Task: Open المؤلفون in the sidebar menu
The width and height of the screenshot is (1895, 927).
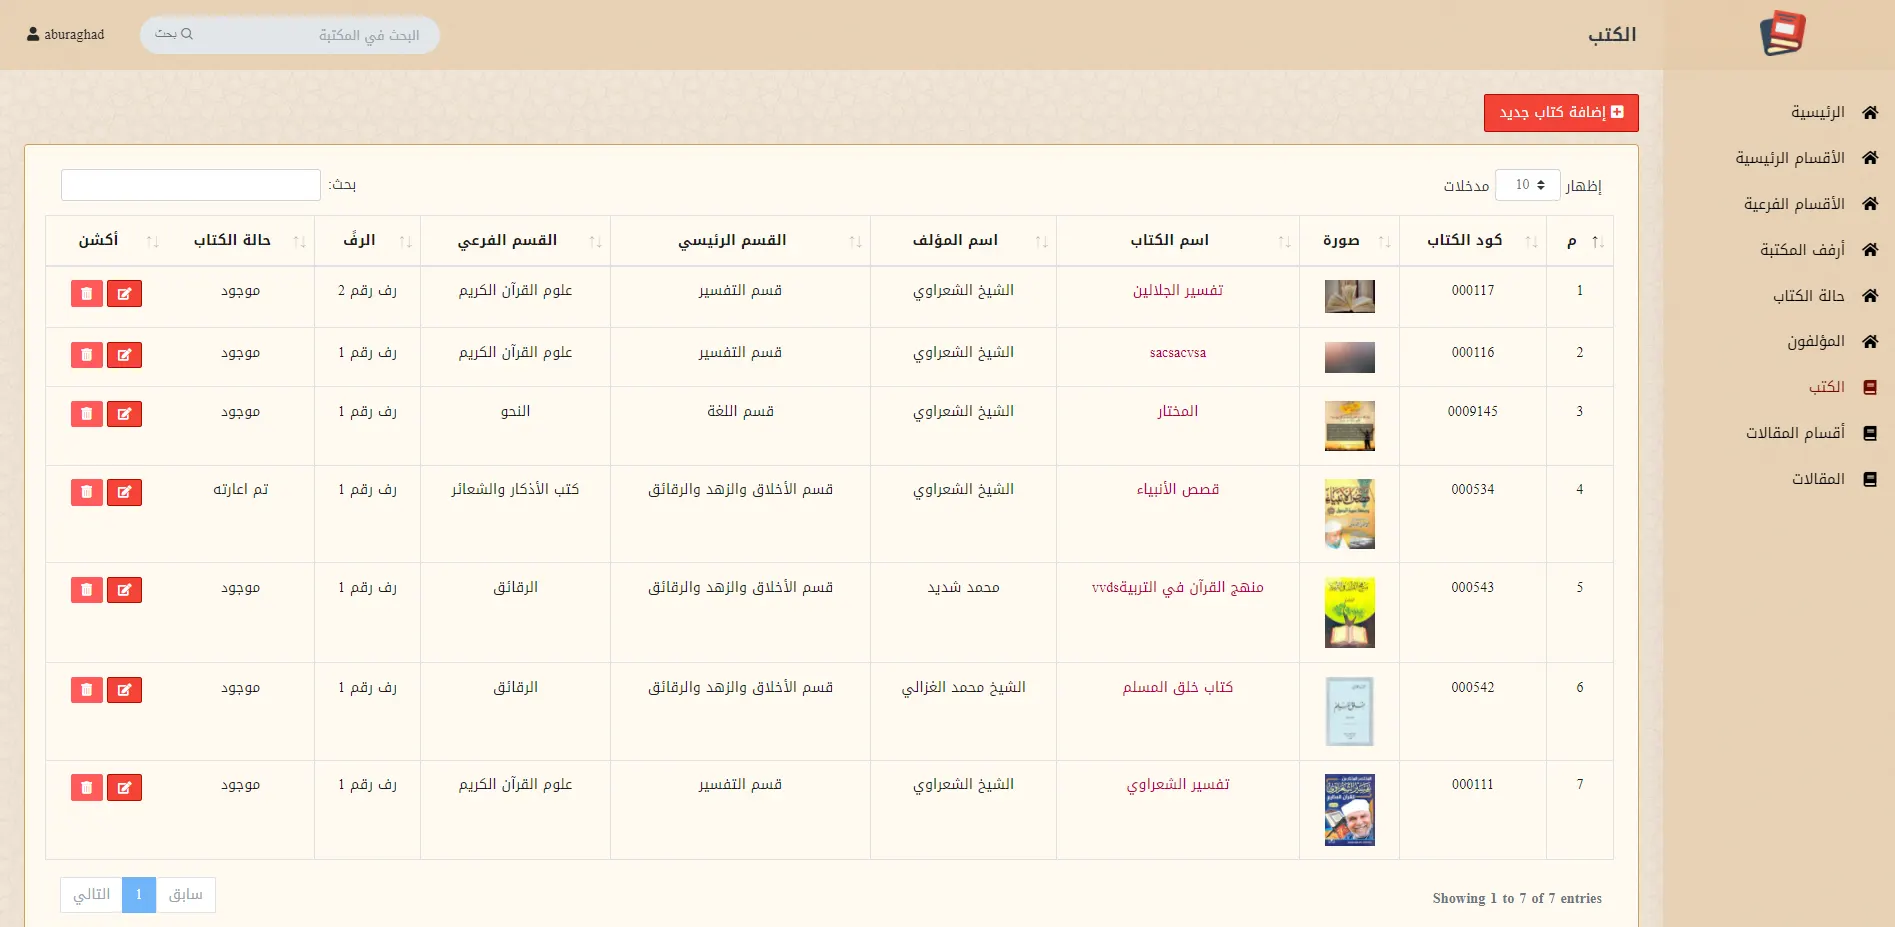Action: tap(1815, 342)
